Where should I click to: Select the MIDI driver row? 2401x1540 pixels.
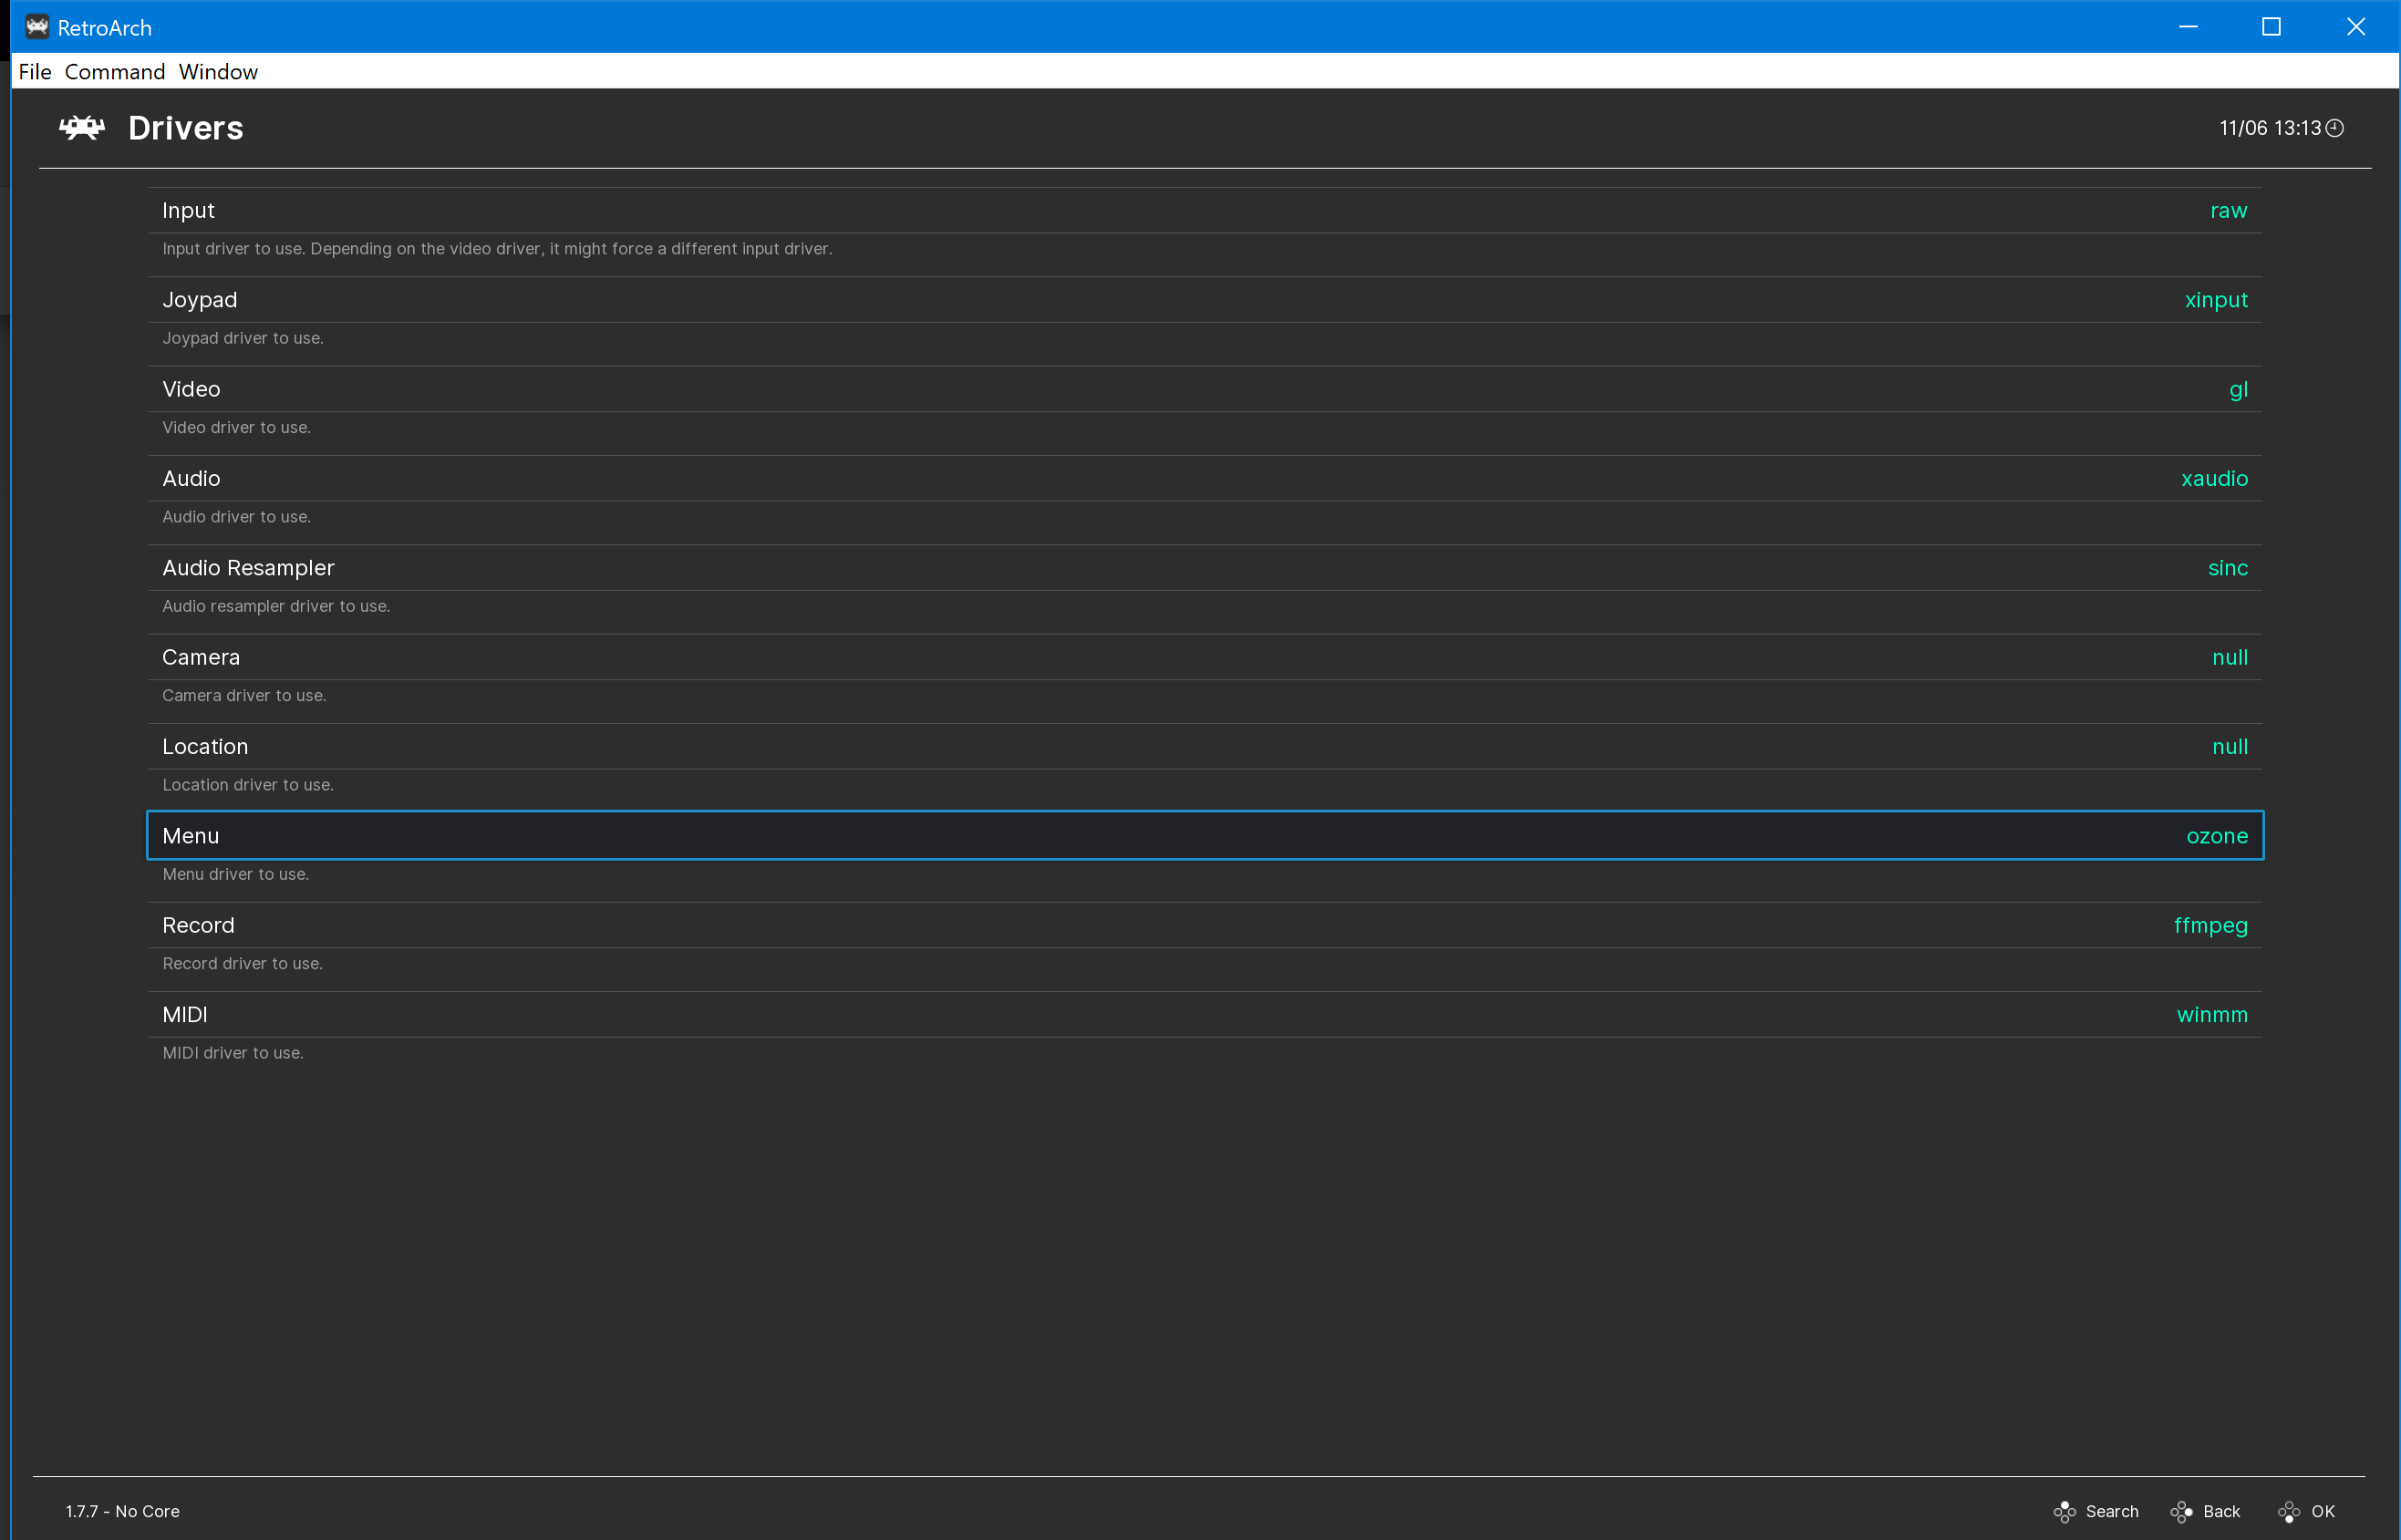[1205, 1015]
